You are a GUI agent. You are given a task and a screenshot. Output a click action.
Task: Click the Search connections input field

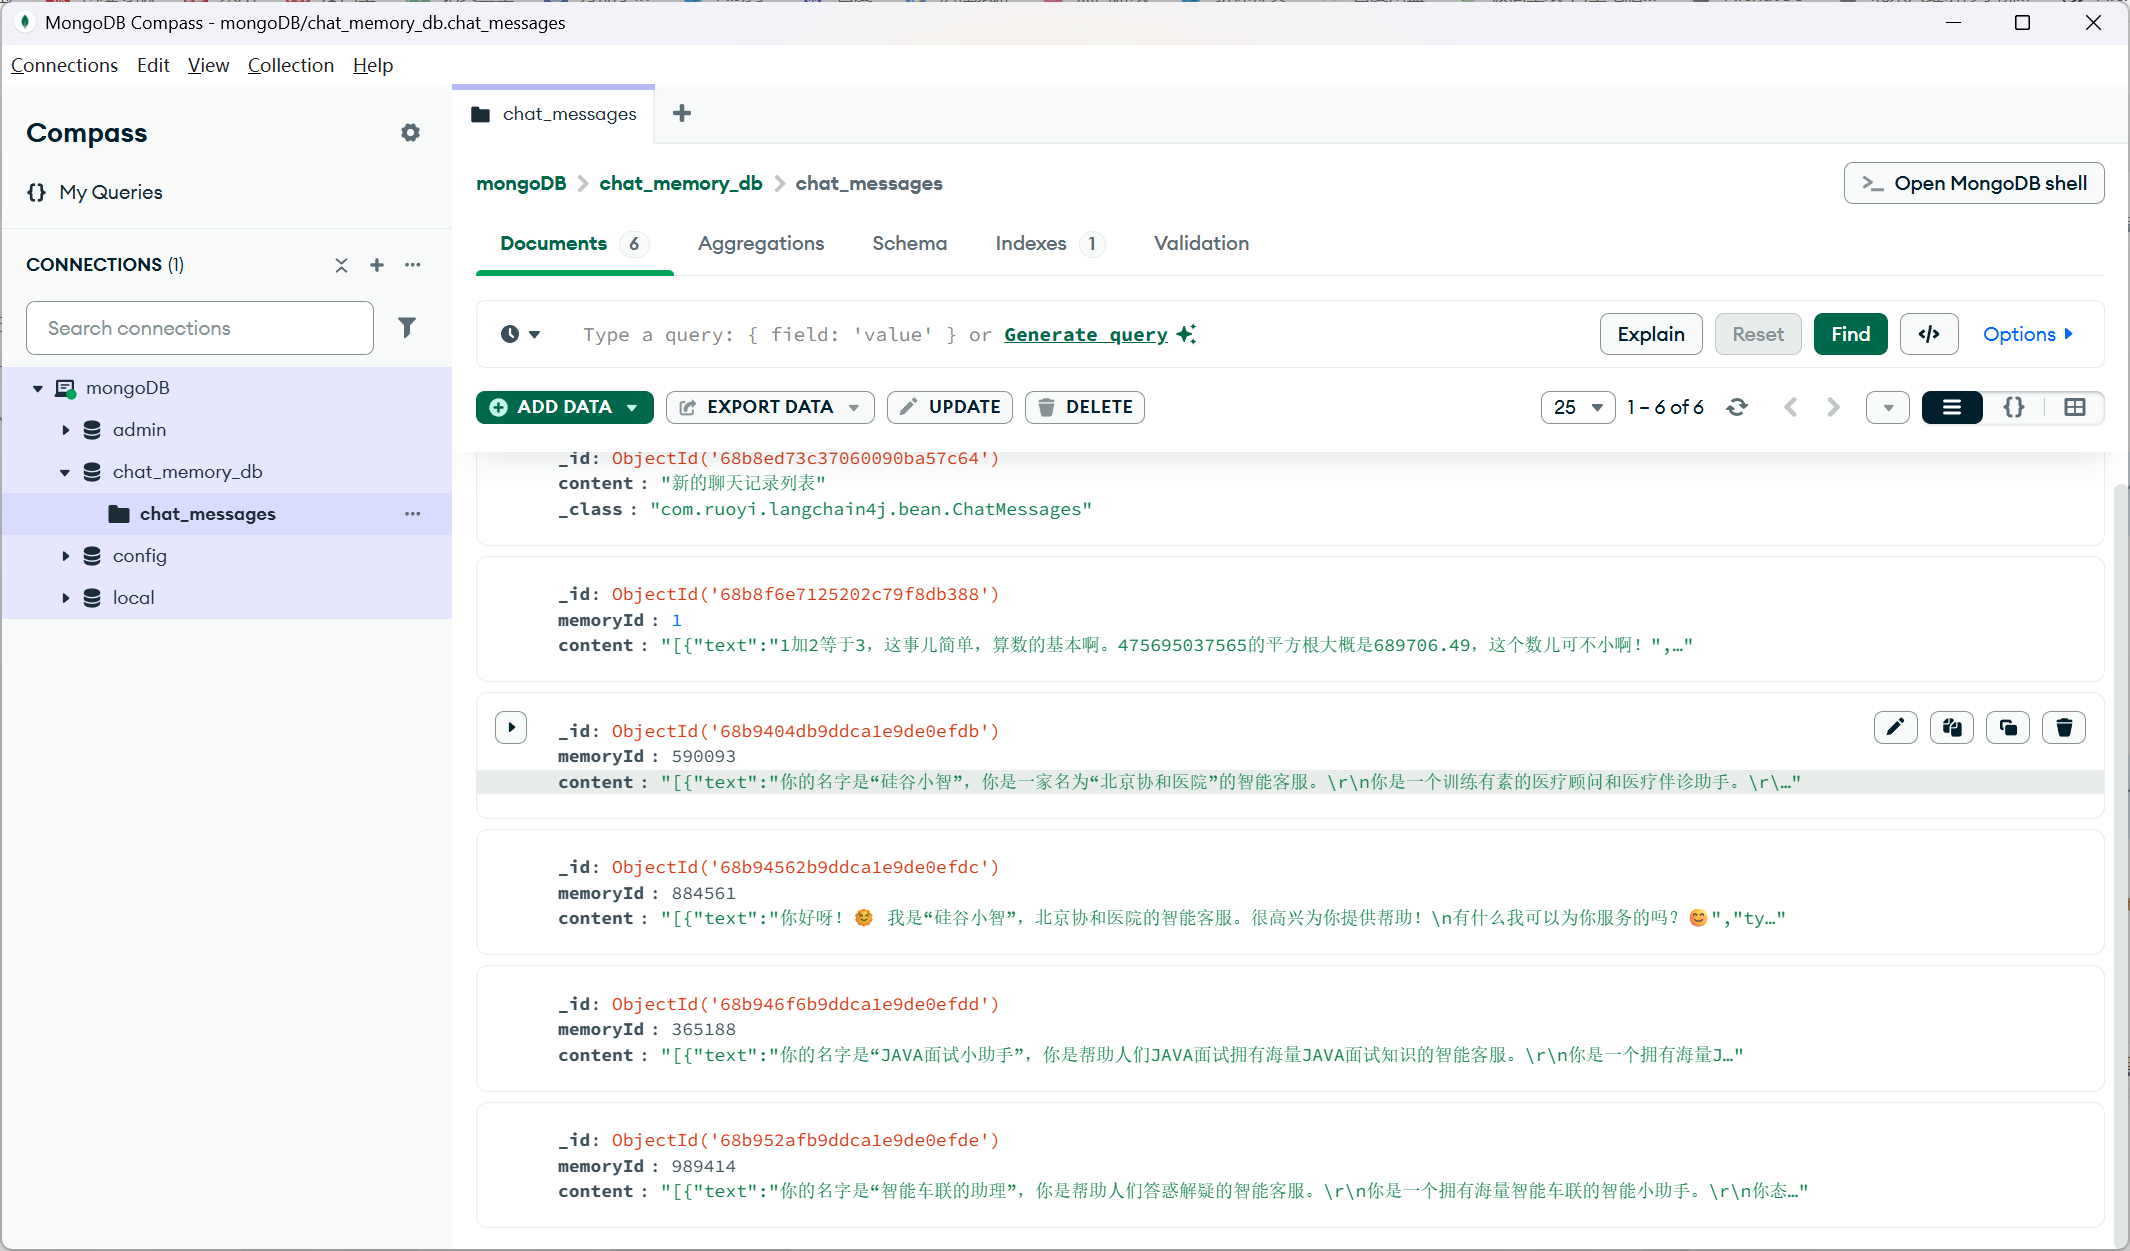[200, 328]
